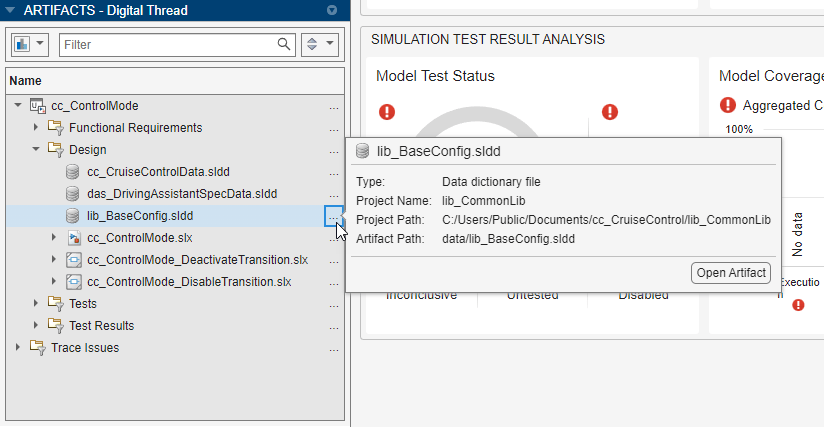
Task: Click the Inconclusive label
Action: (421, 295)
